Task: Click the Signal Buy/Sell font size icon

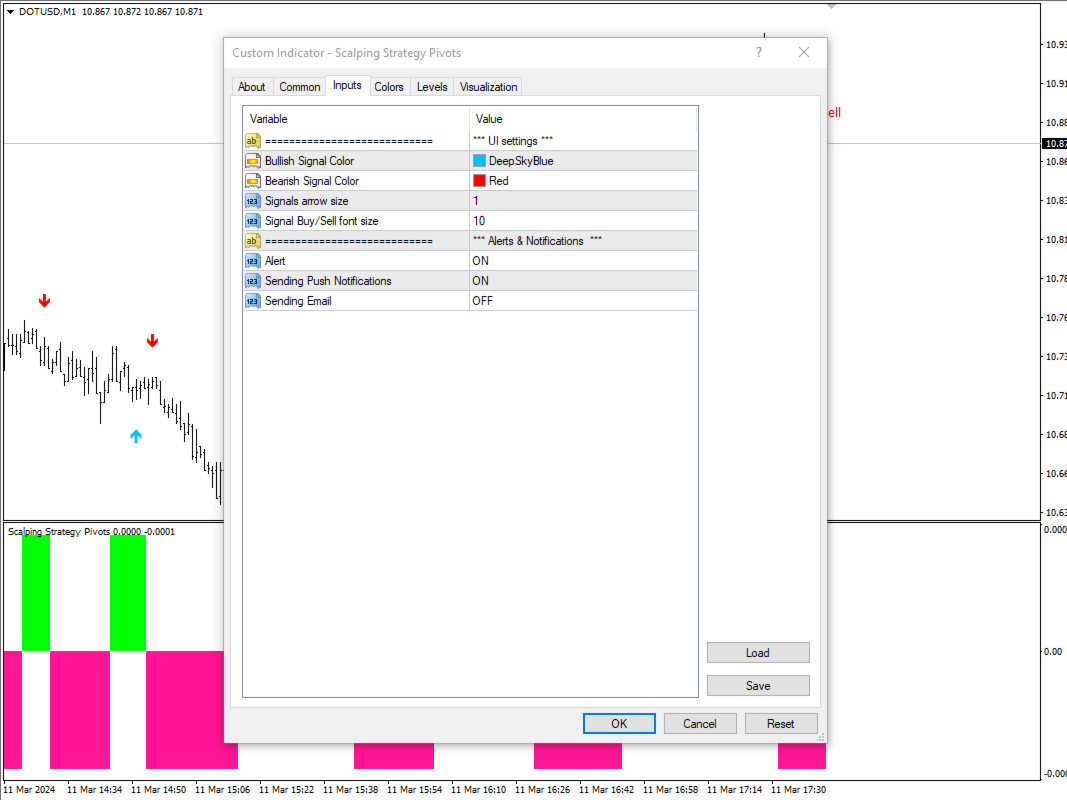Action: [252, 221]
